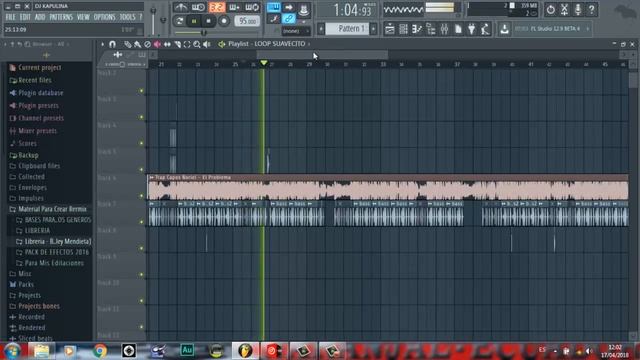Select the playlist draw pencil tool

pyautogui.click(x=128, y=44)
